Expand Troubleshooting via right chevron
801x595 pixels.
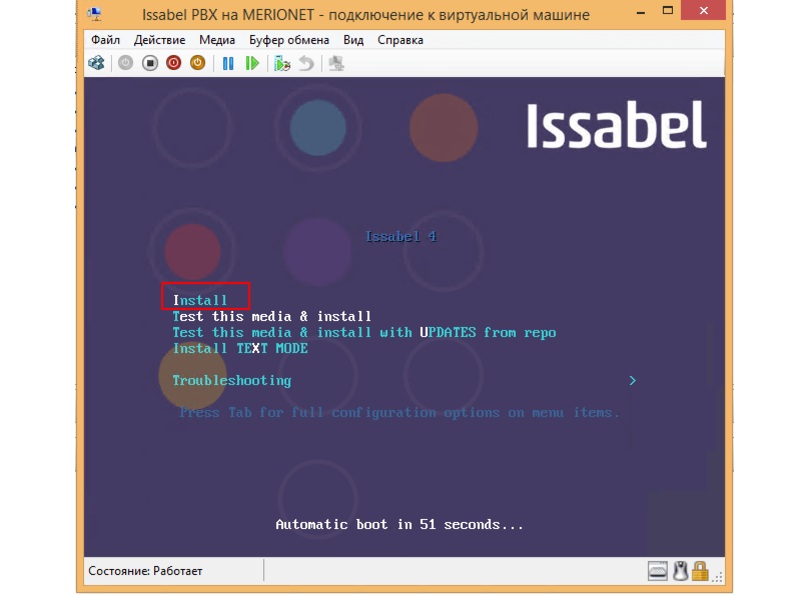(632, 380)
